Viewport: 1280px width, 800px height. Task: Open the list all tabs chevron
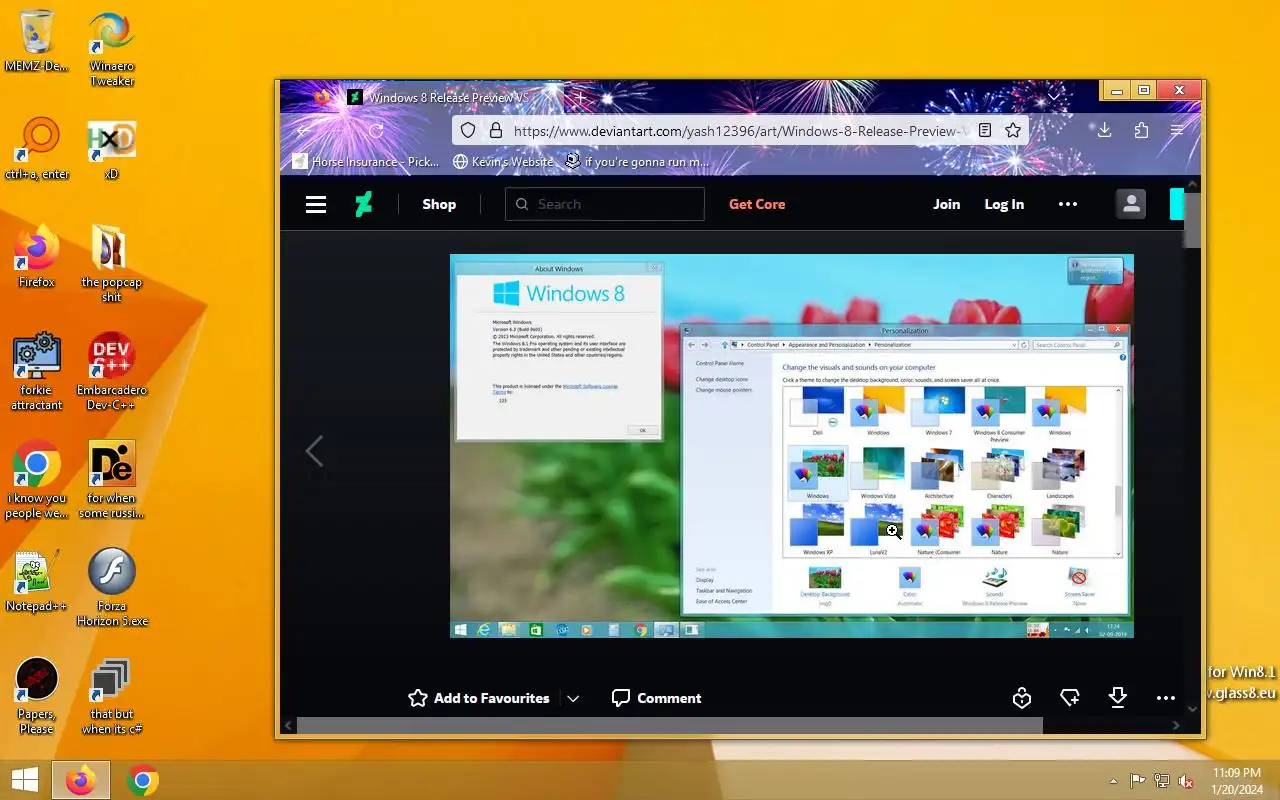1054,97
